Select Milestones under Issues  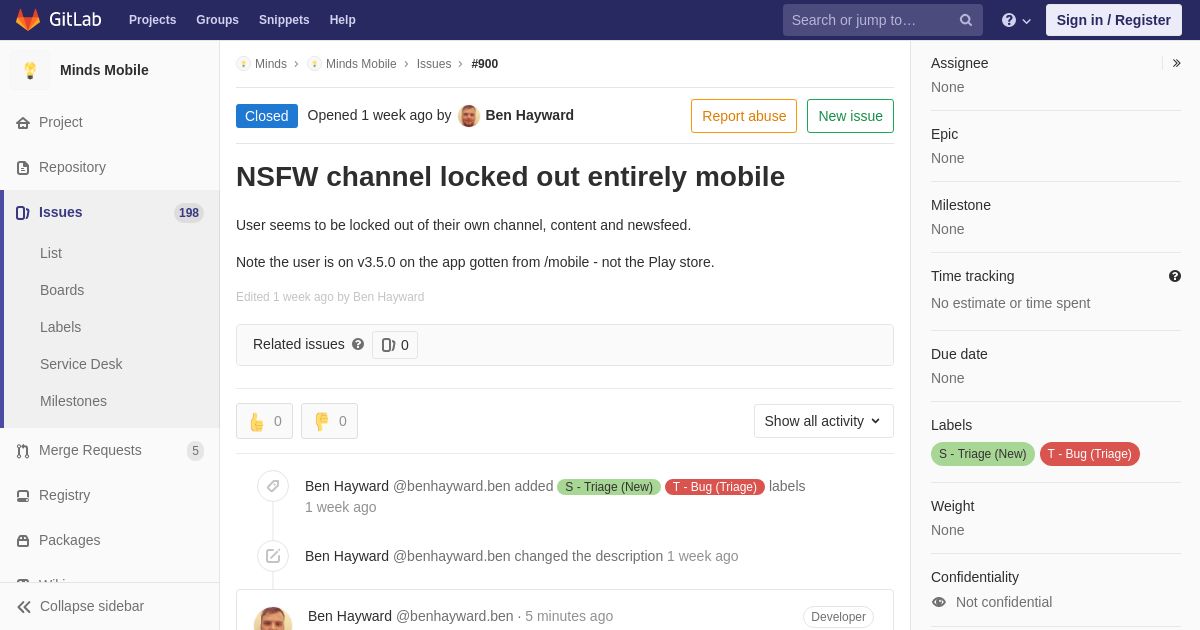point(73,401)
